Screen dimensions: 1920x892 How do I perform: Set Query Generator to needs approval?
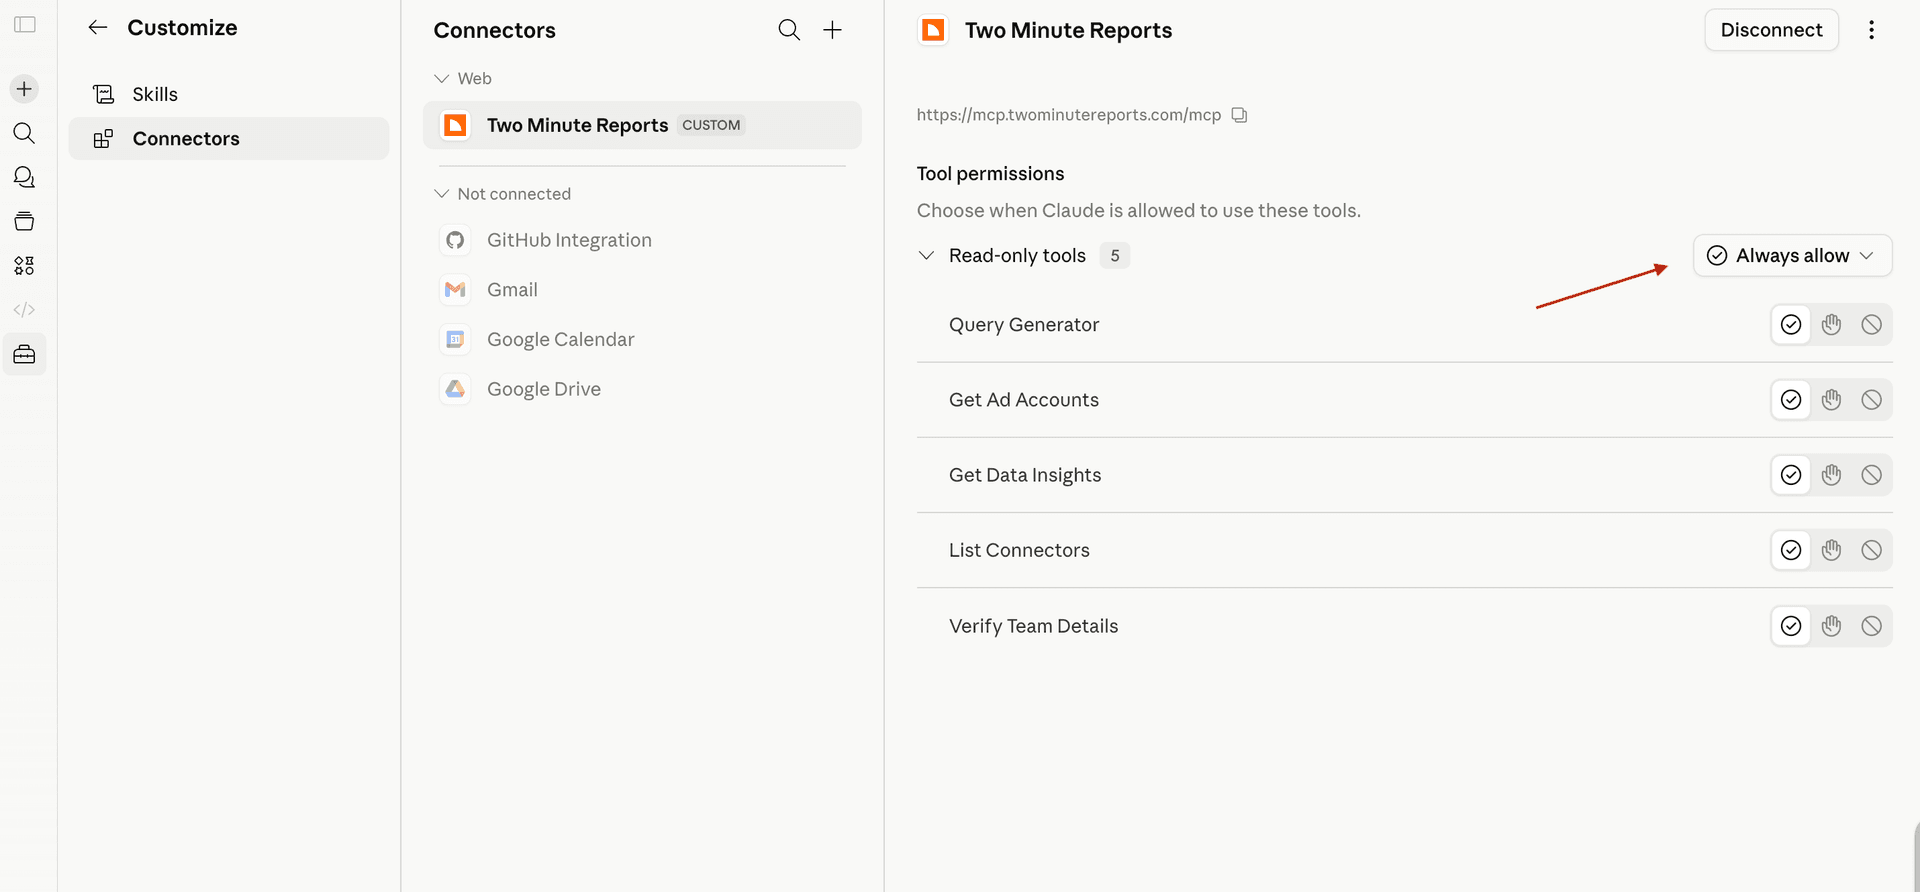click(x=1831, y=325)
